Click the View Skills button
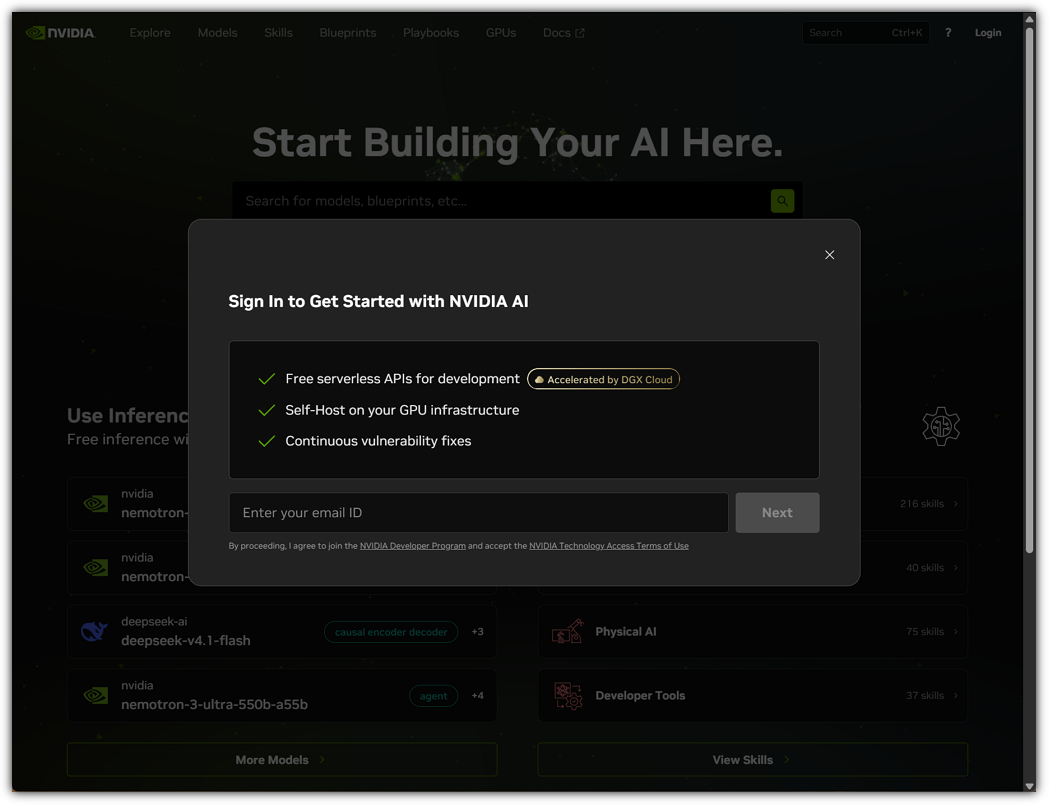 pos(753,759)
